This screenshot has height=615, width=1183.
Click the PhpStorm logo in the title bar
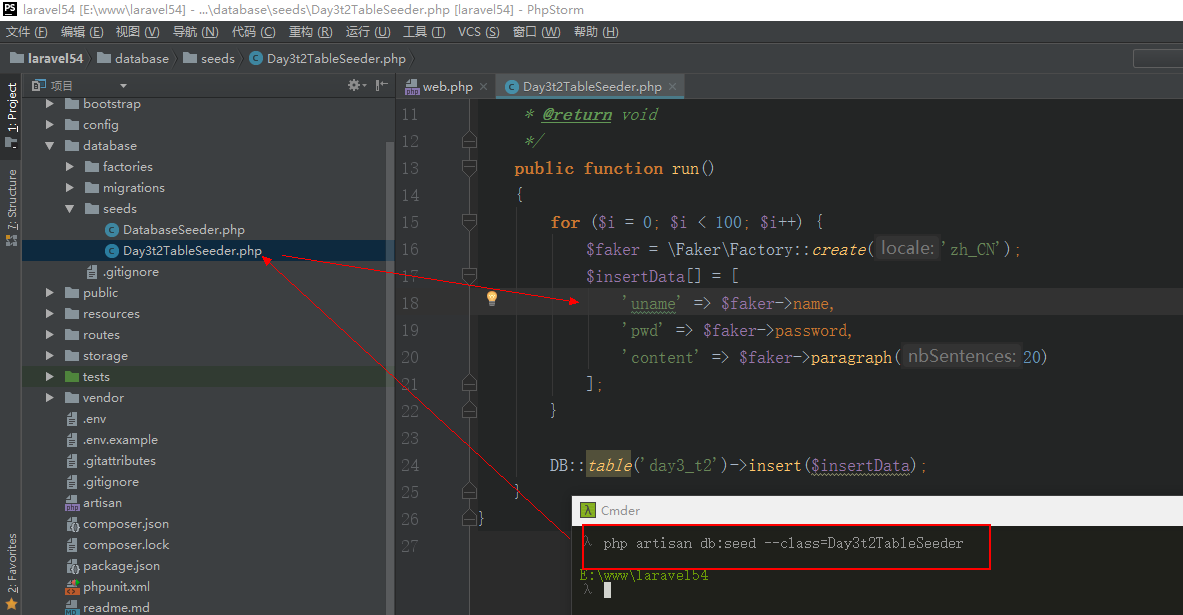[10, 9]
